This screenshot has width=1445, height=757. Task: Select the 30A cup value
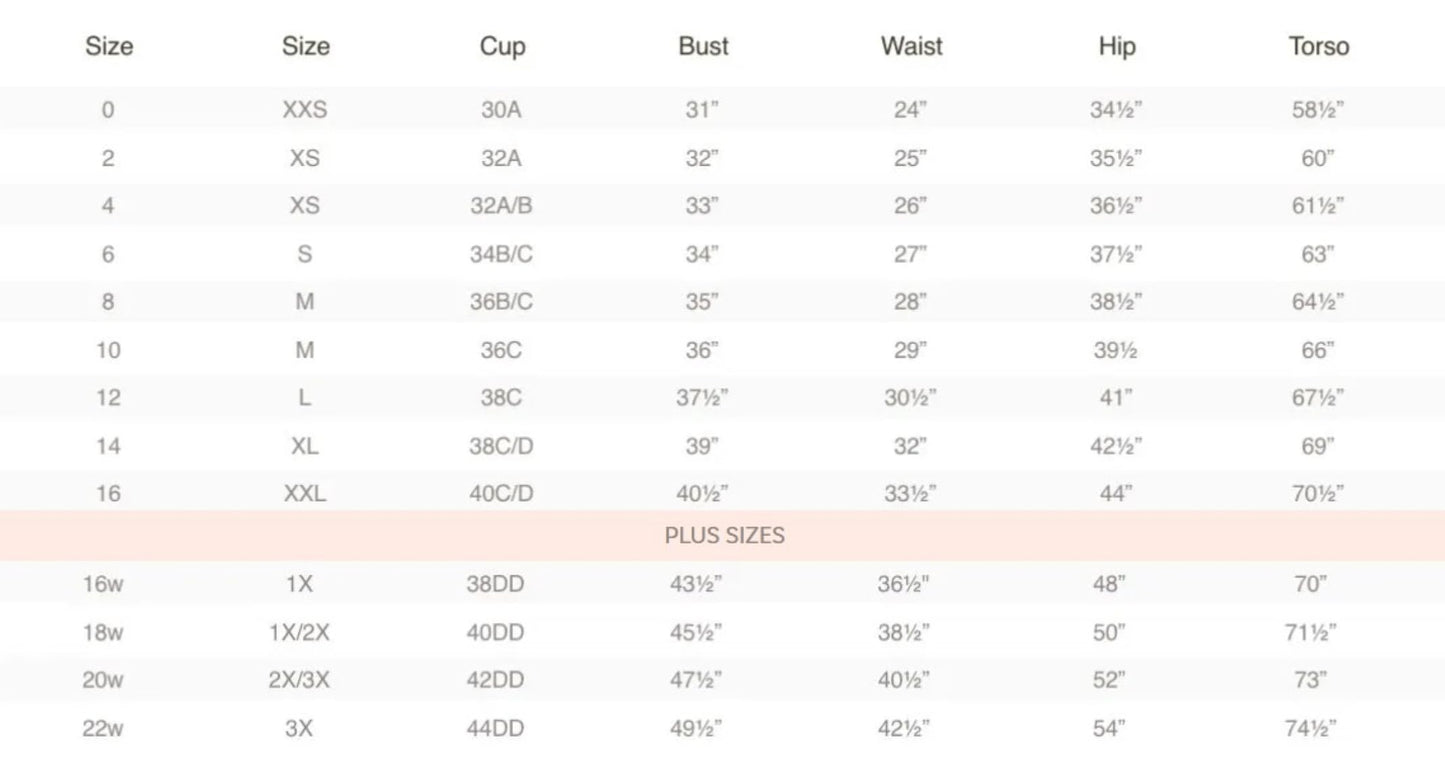coord(501,110)
